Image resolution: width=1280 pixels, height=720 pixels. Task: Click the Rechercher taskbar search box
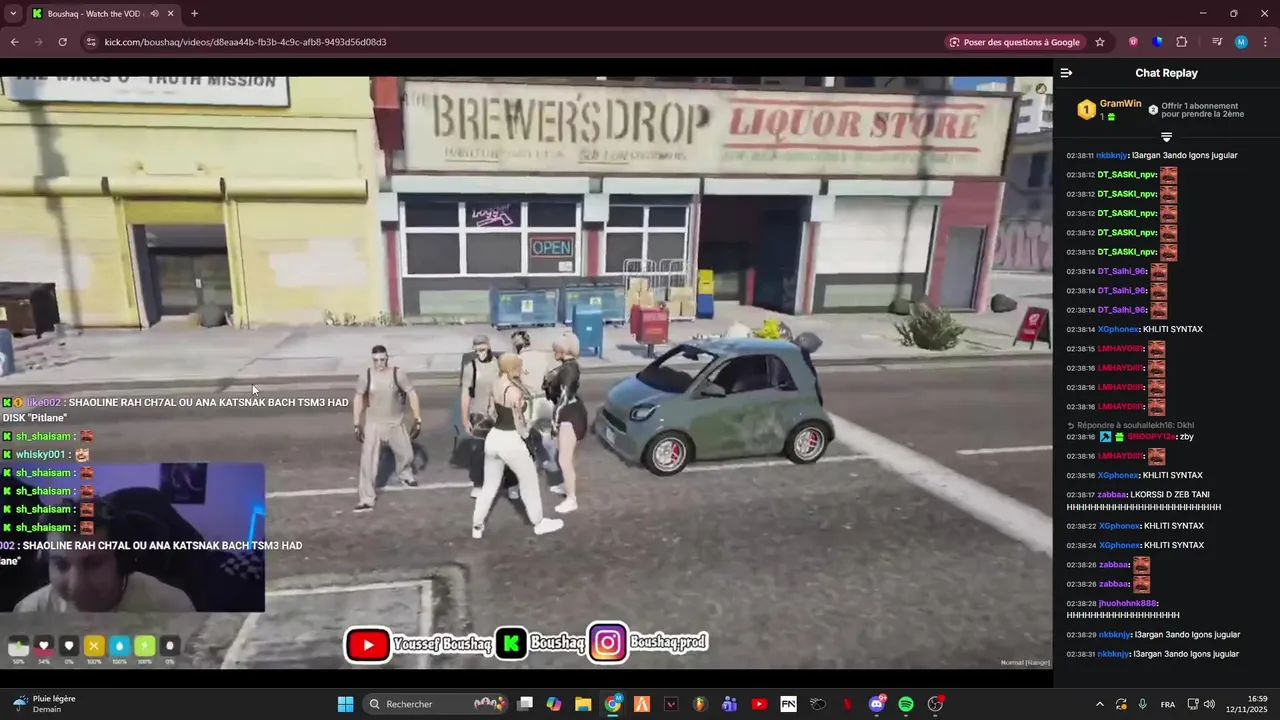(435, 704)
